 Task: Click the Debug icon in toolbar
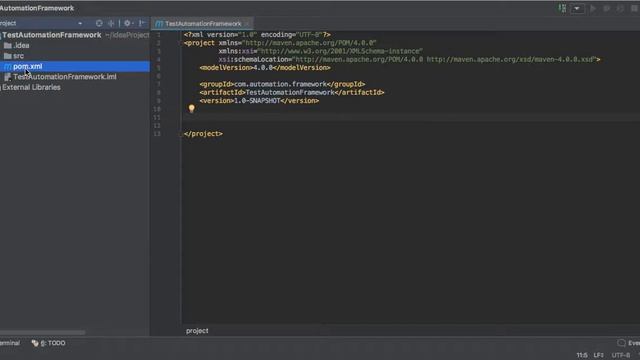[x=607, y=8]
